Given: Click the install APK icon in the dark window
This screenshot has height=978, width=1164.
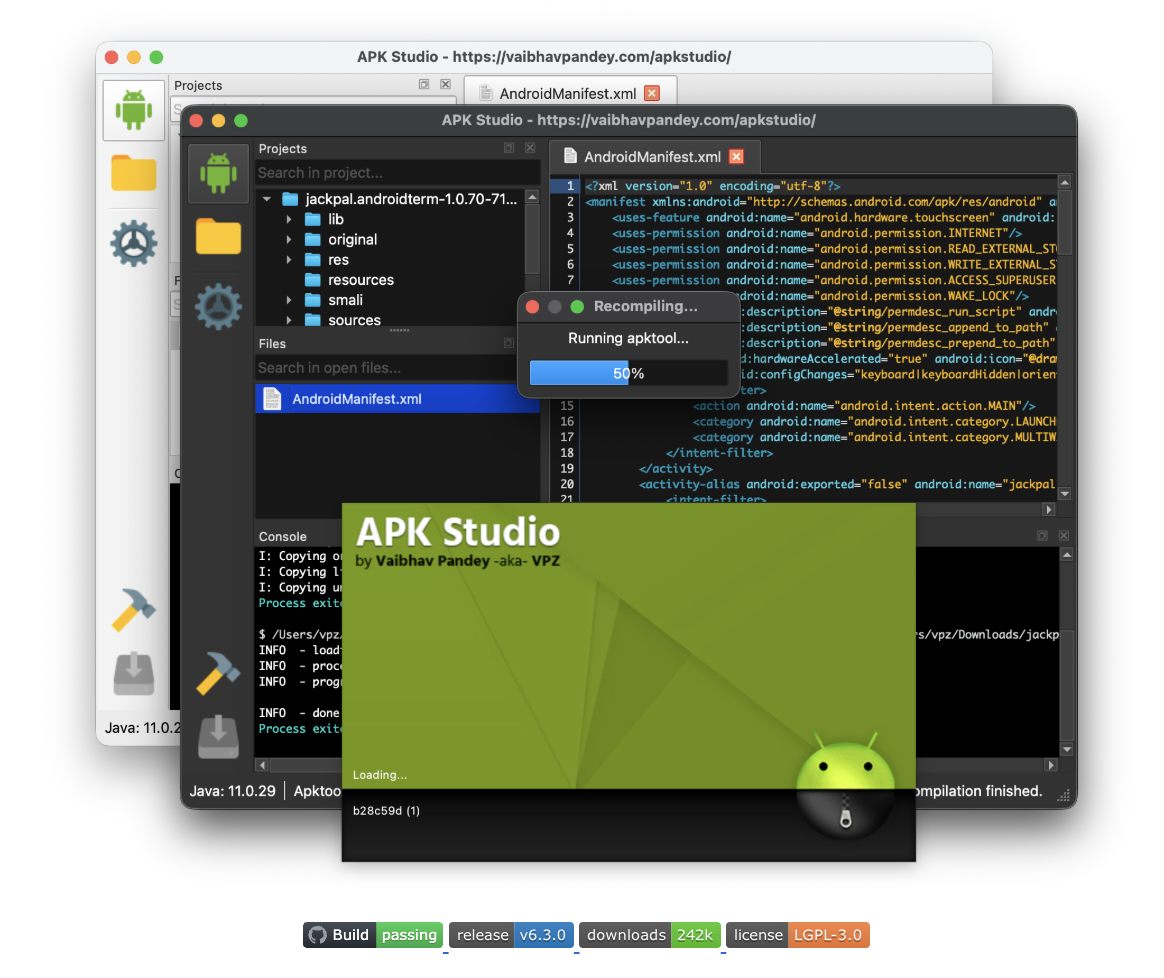Looking at the screenshot, I should coord(218,737).
